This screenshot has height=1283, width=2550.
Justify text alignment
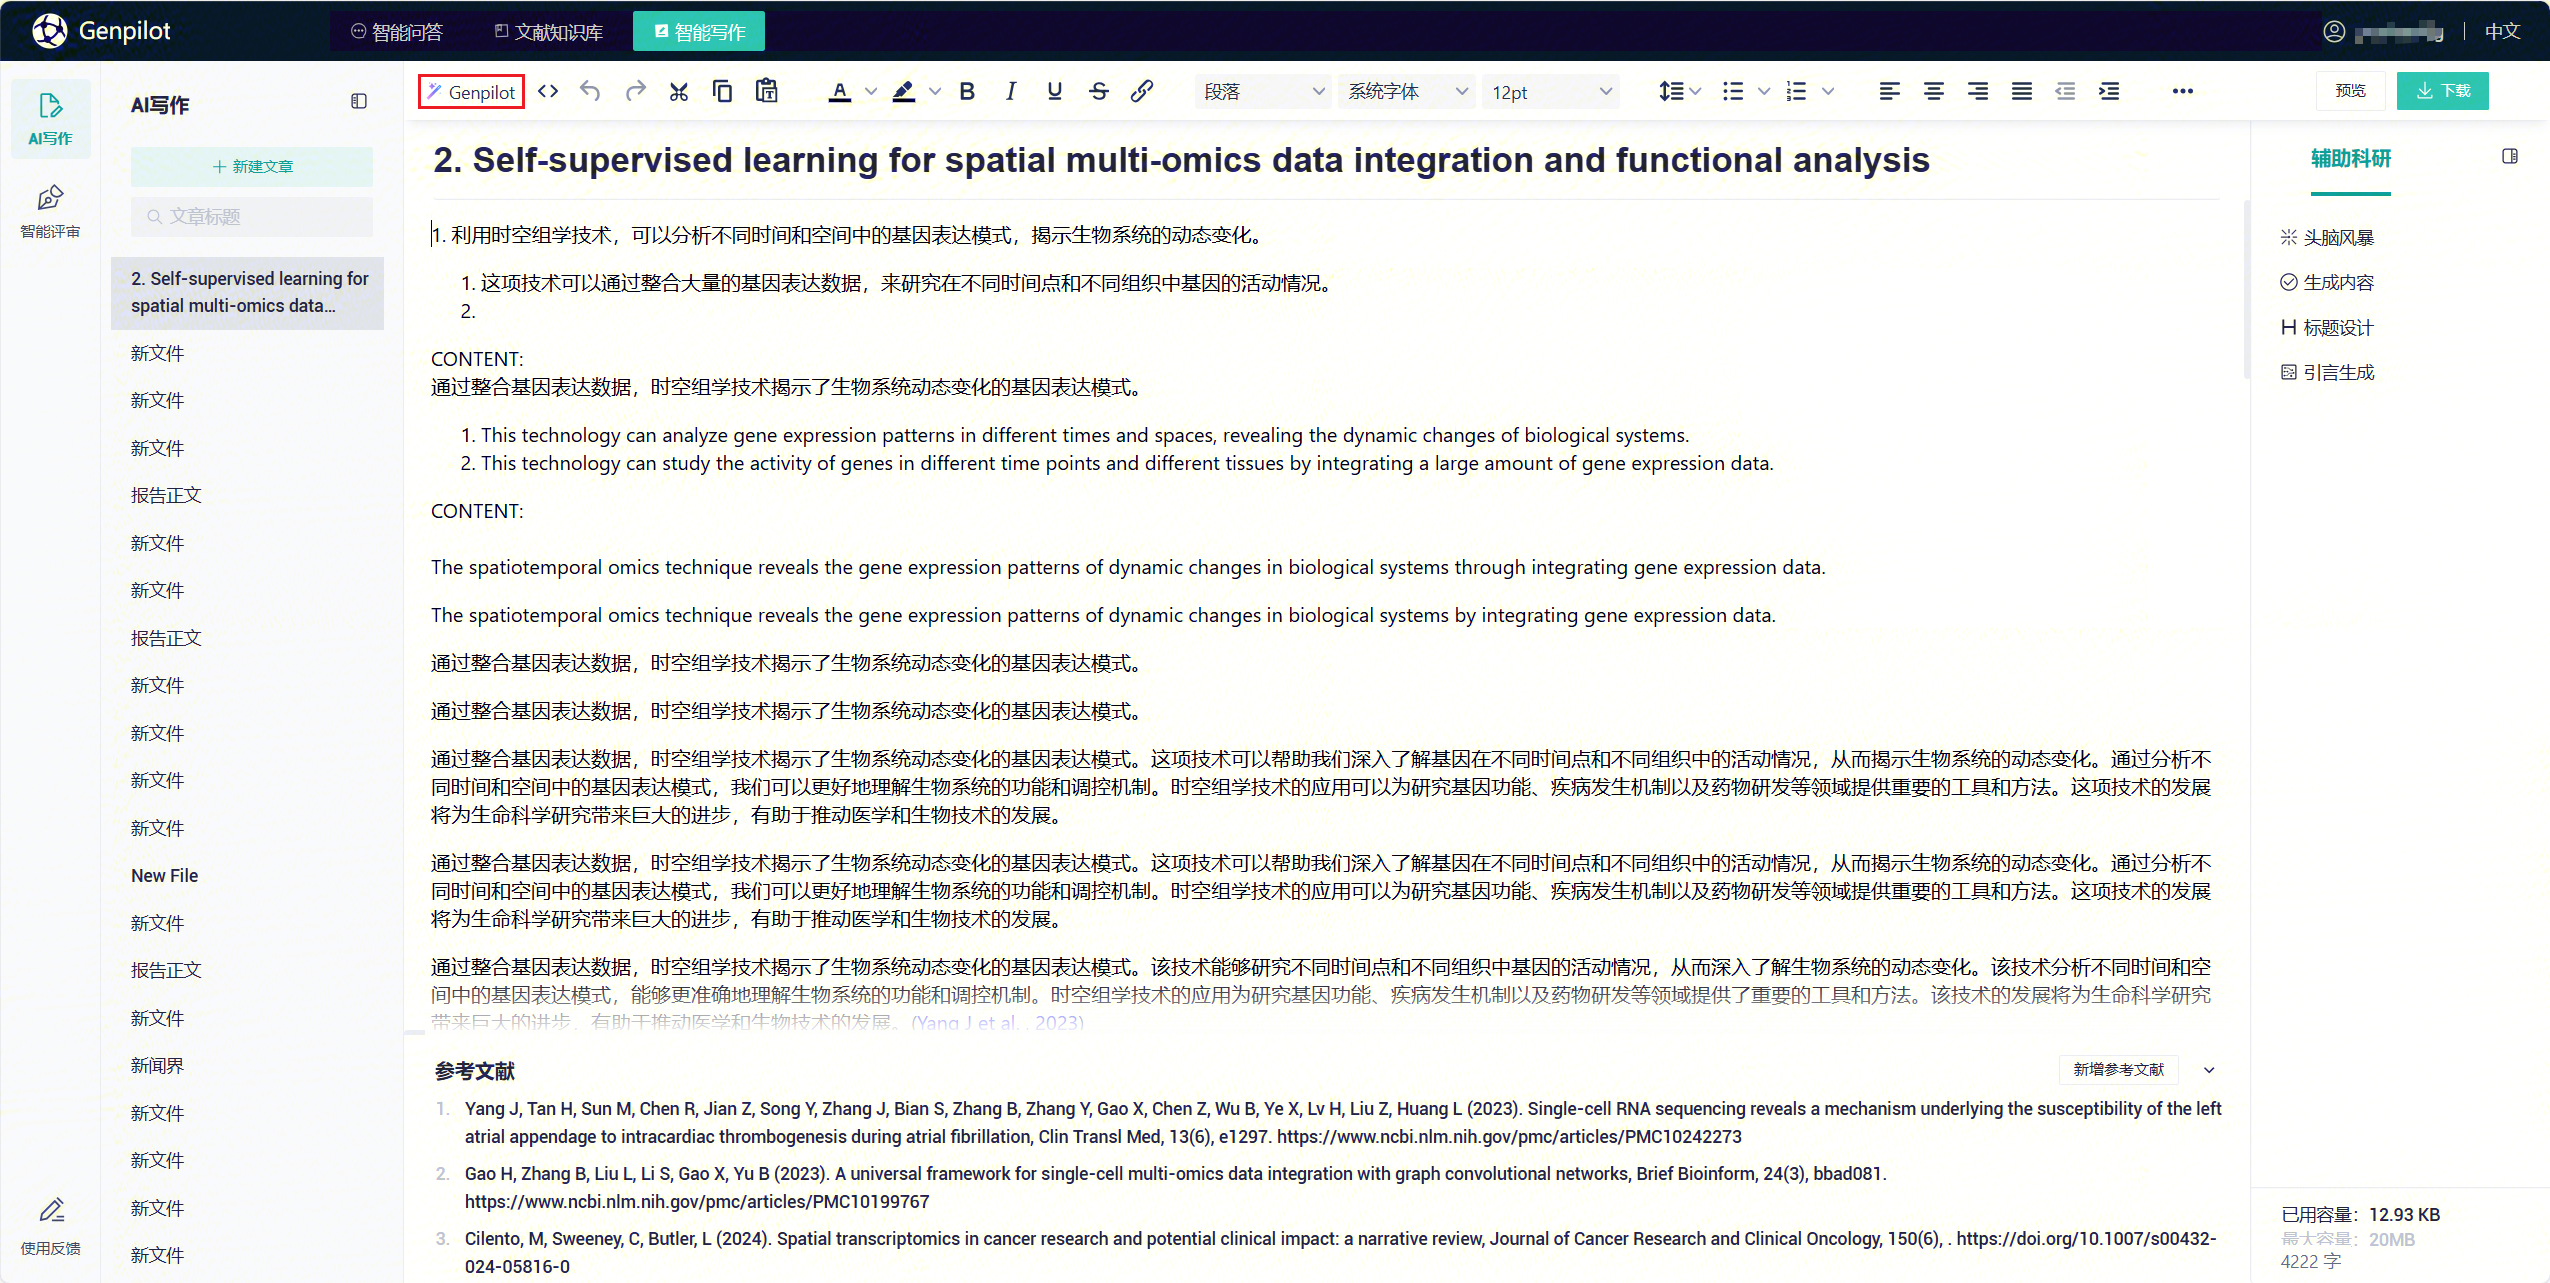coord(2022,92)
